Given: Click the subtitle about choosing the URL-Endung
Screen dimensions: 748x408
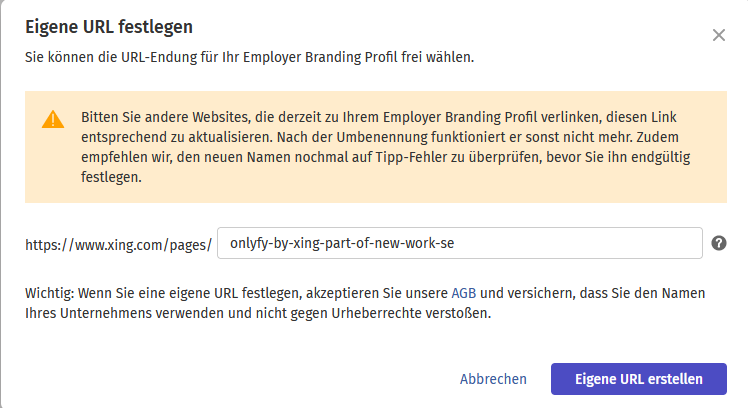Looking at the screenshot, I should (249, 57).
